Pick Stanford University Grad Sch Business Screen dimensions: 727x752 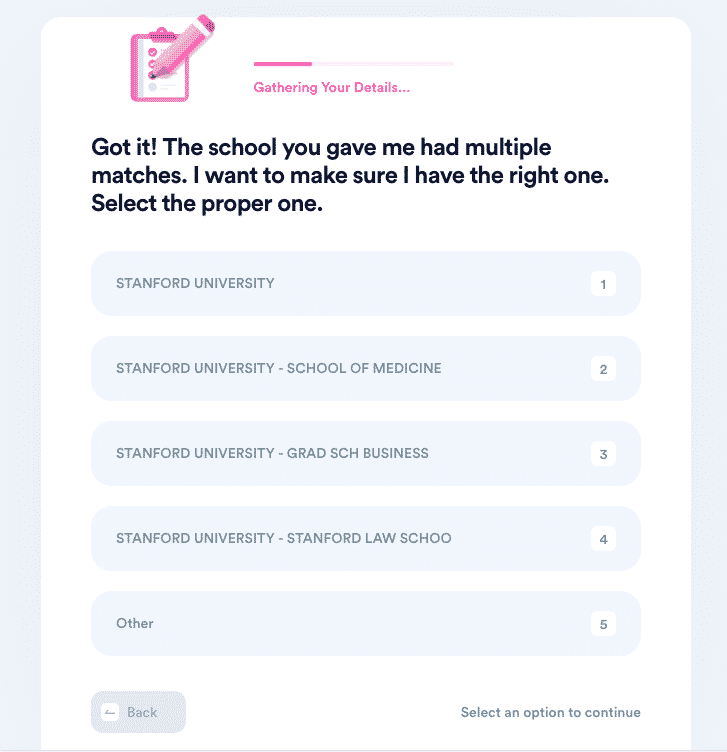366,453
